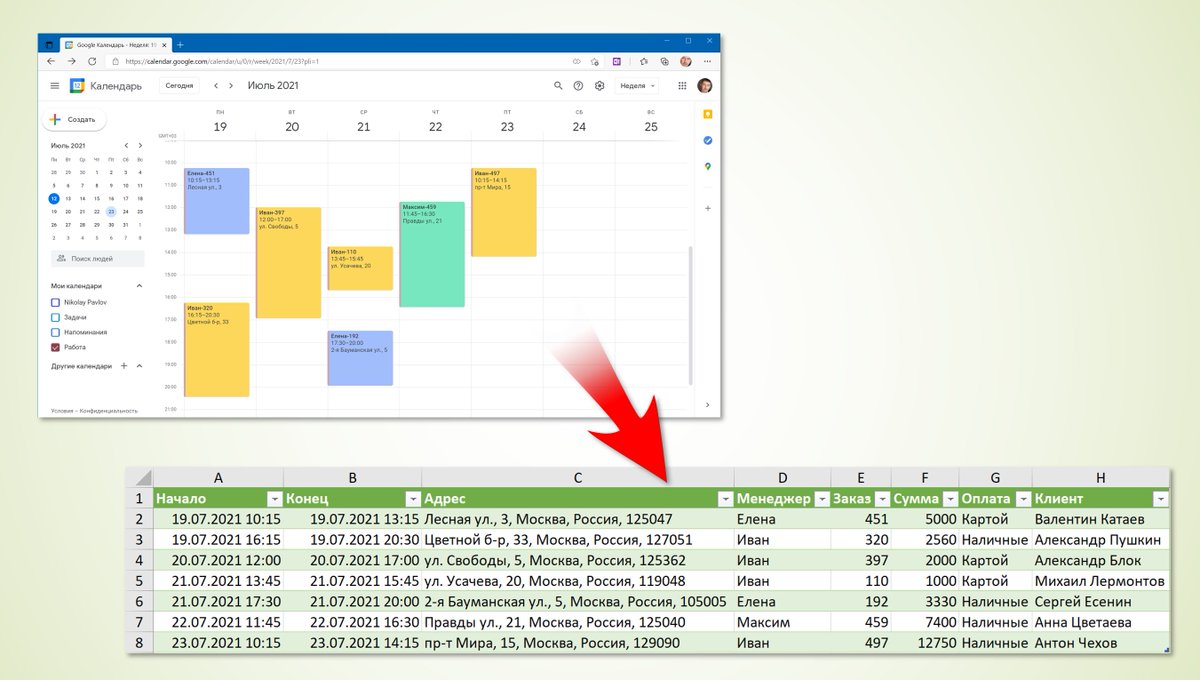
Task: Open the Неделя view dropdown
Action: [637, 86]
